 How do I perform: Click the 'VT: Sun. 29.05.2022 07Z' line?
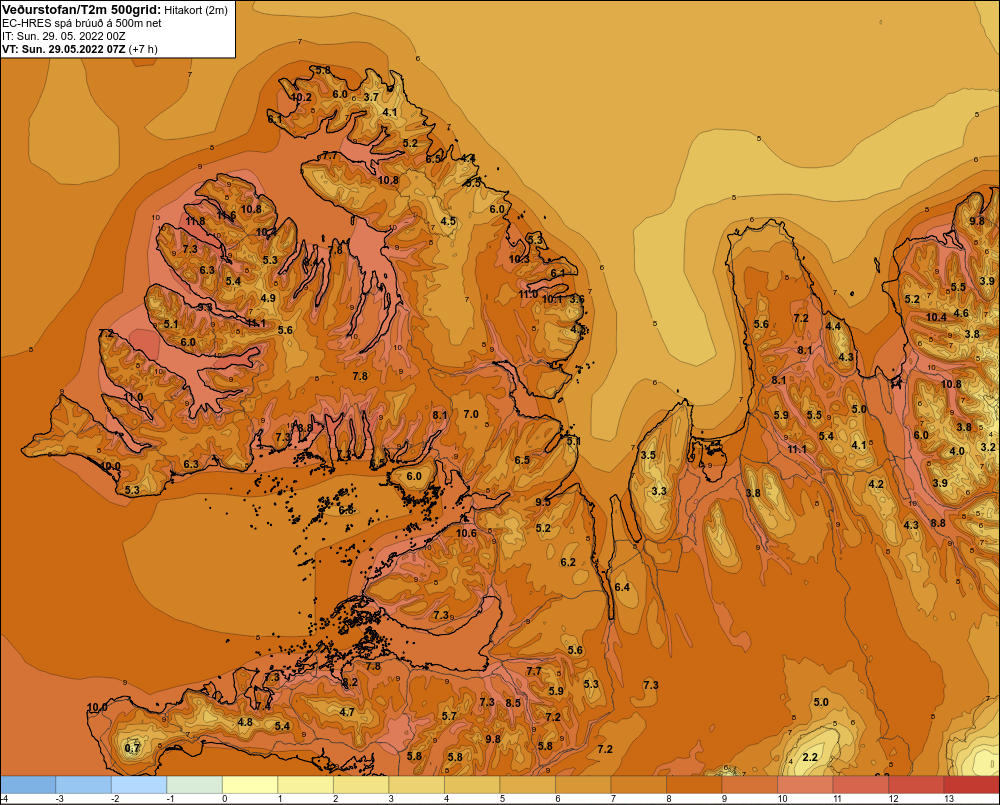click(x=64, y=49)
